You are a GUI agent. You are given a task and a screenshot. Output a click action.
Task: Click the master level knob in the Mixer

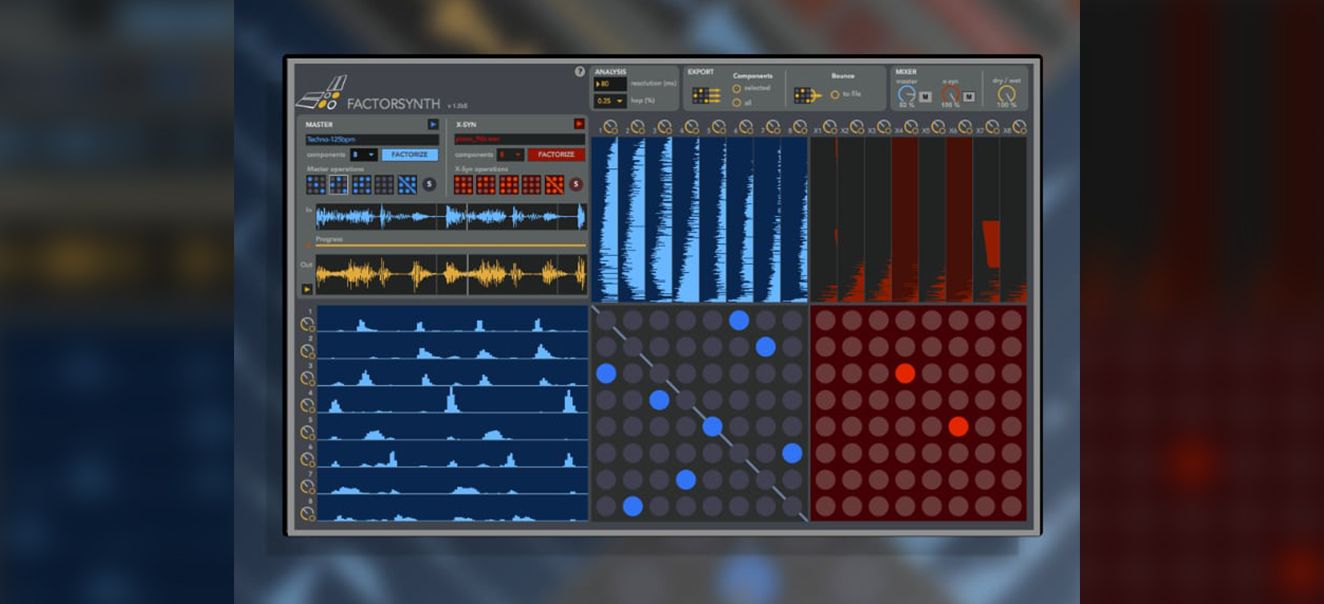[x=907, y=93]
